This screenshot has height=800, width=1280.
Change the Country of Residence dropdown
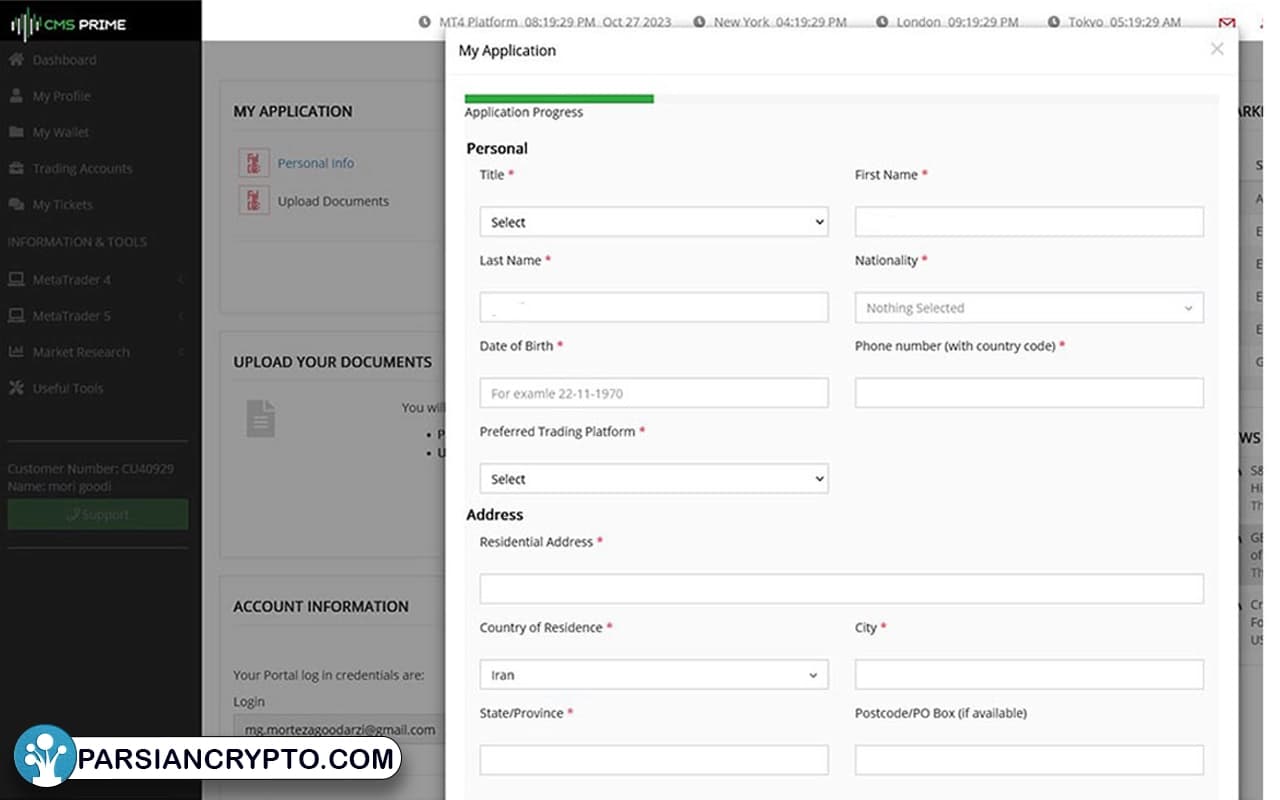coord(654,675)
